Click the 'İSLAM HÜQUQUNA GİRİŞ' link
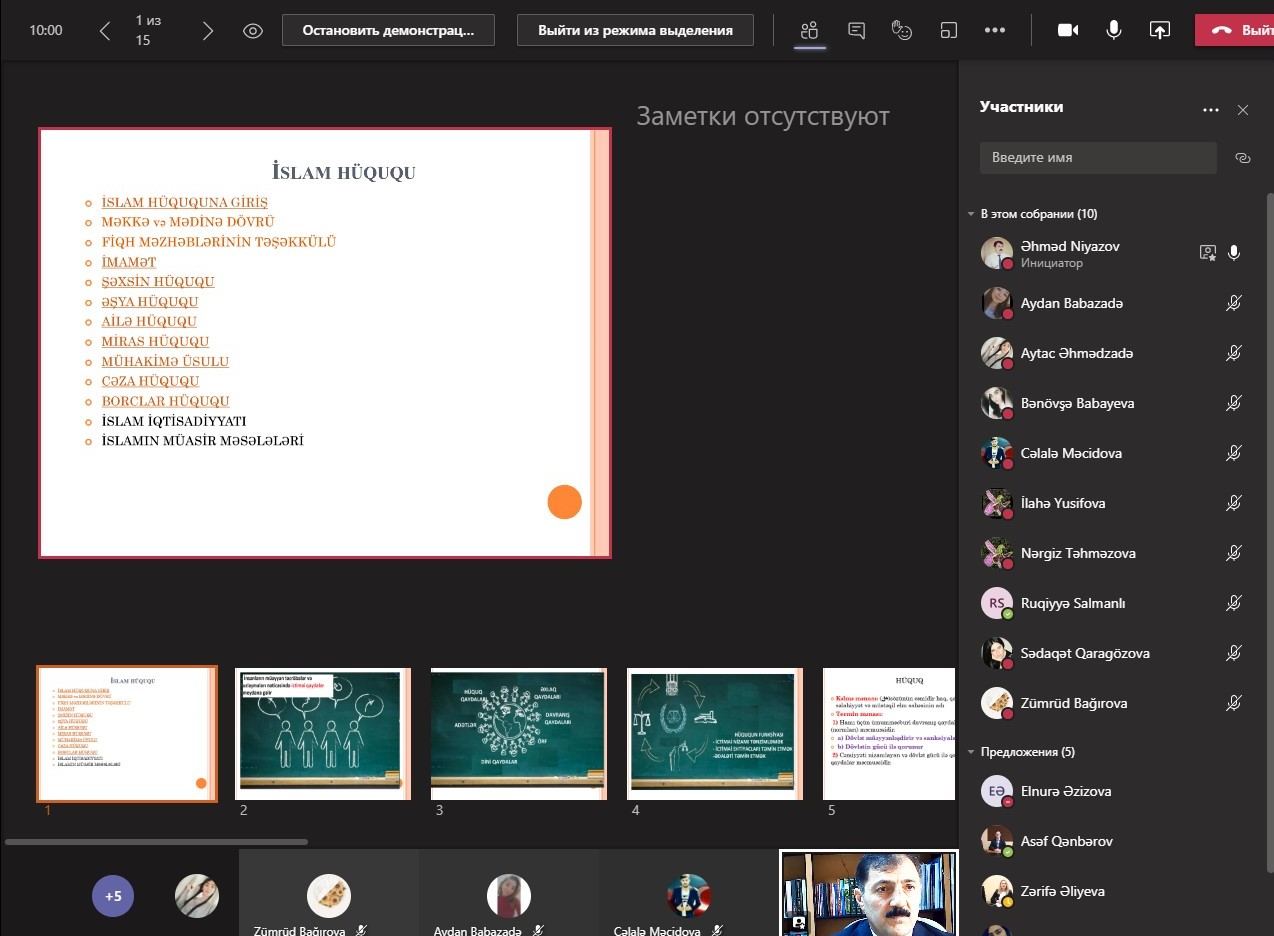The height and width of the screenshot is (936, 1274). click(x=184, y=202)
